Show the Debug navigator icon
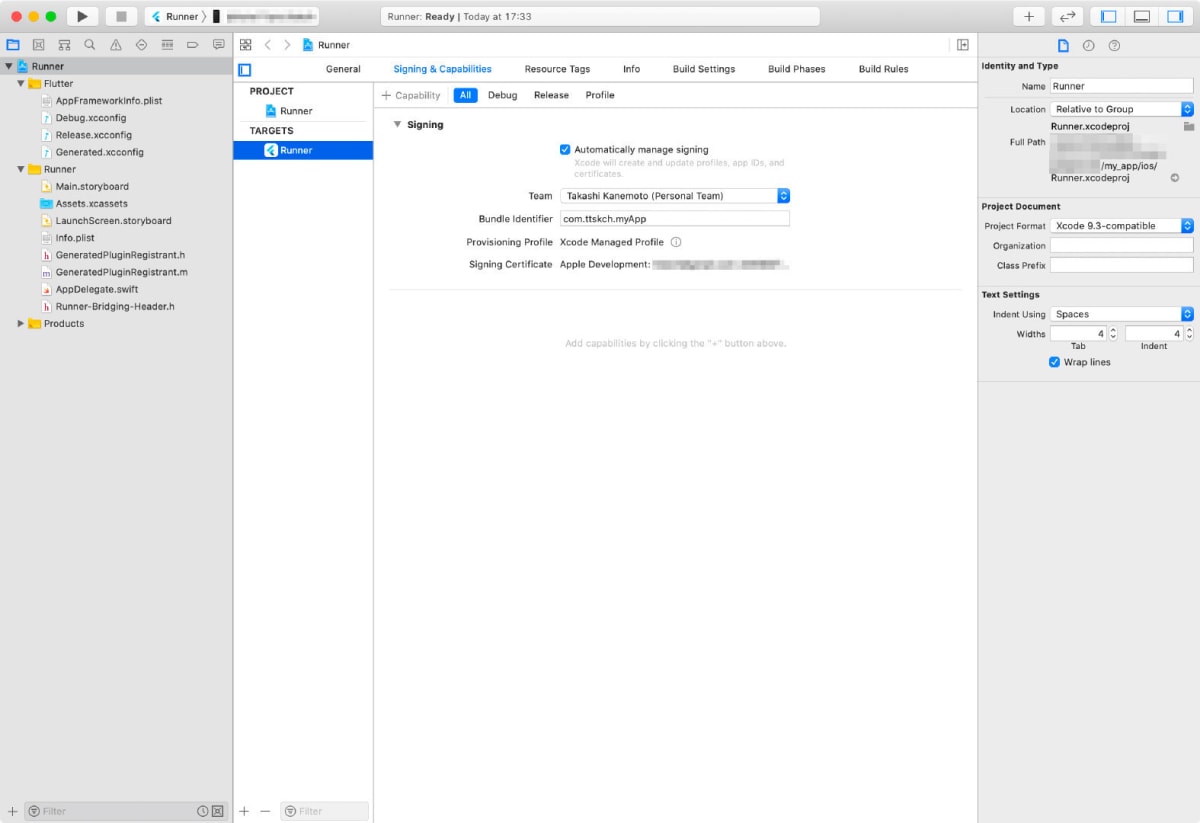The height and width of the screenshot is (823, 1200). click(167, 45)
